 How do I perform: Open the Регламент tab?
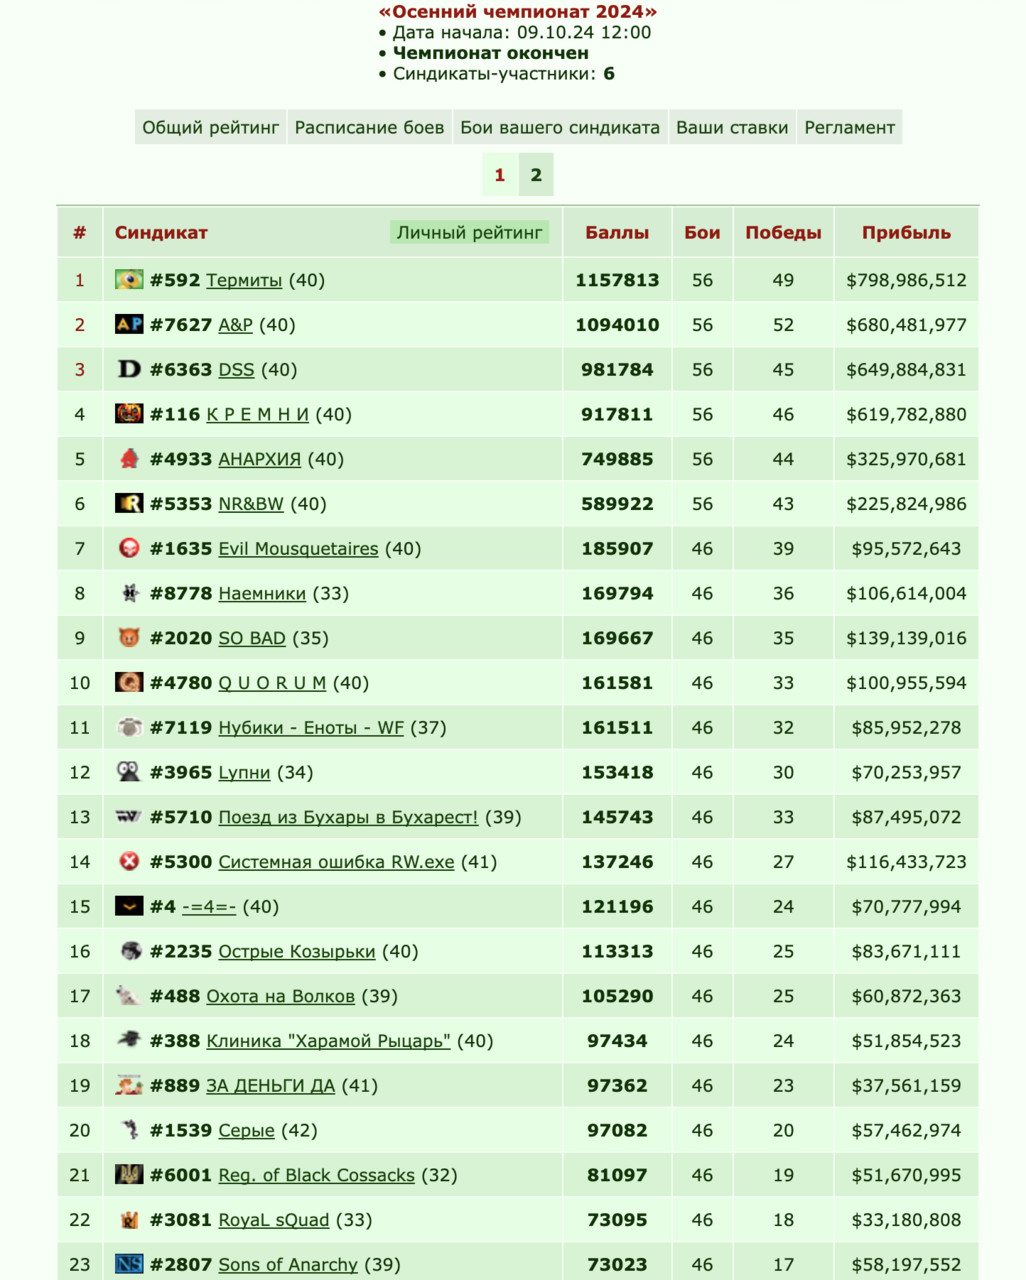849,127
